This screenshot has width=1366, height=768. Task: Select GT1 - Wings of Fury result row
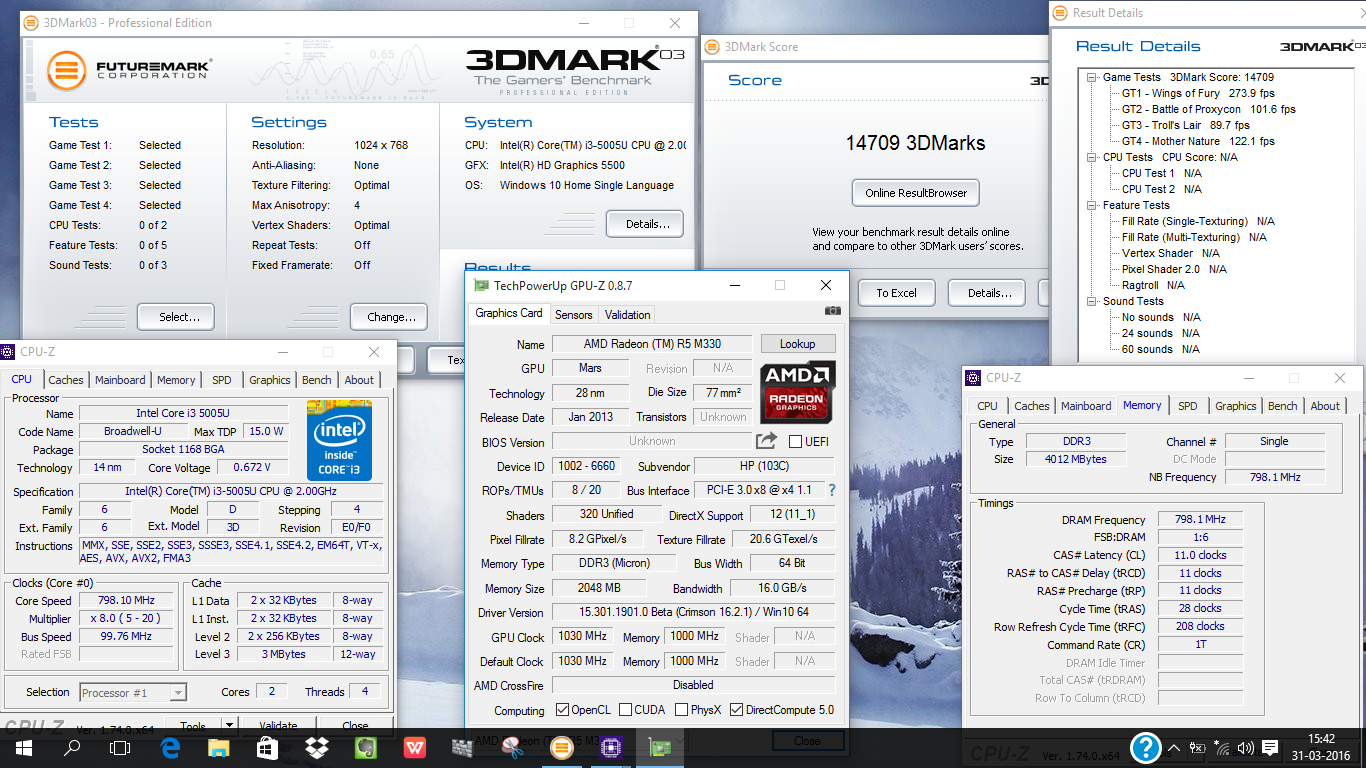pos(1198,93)
